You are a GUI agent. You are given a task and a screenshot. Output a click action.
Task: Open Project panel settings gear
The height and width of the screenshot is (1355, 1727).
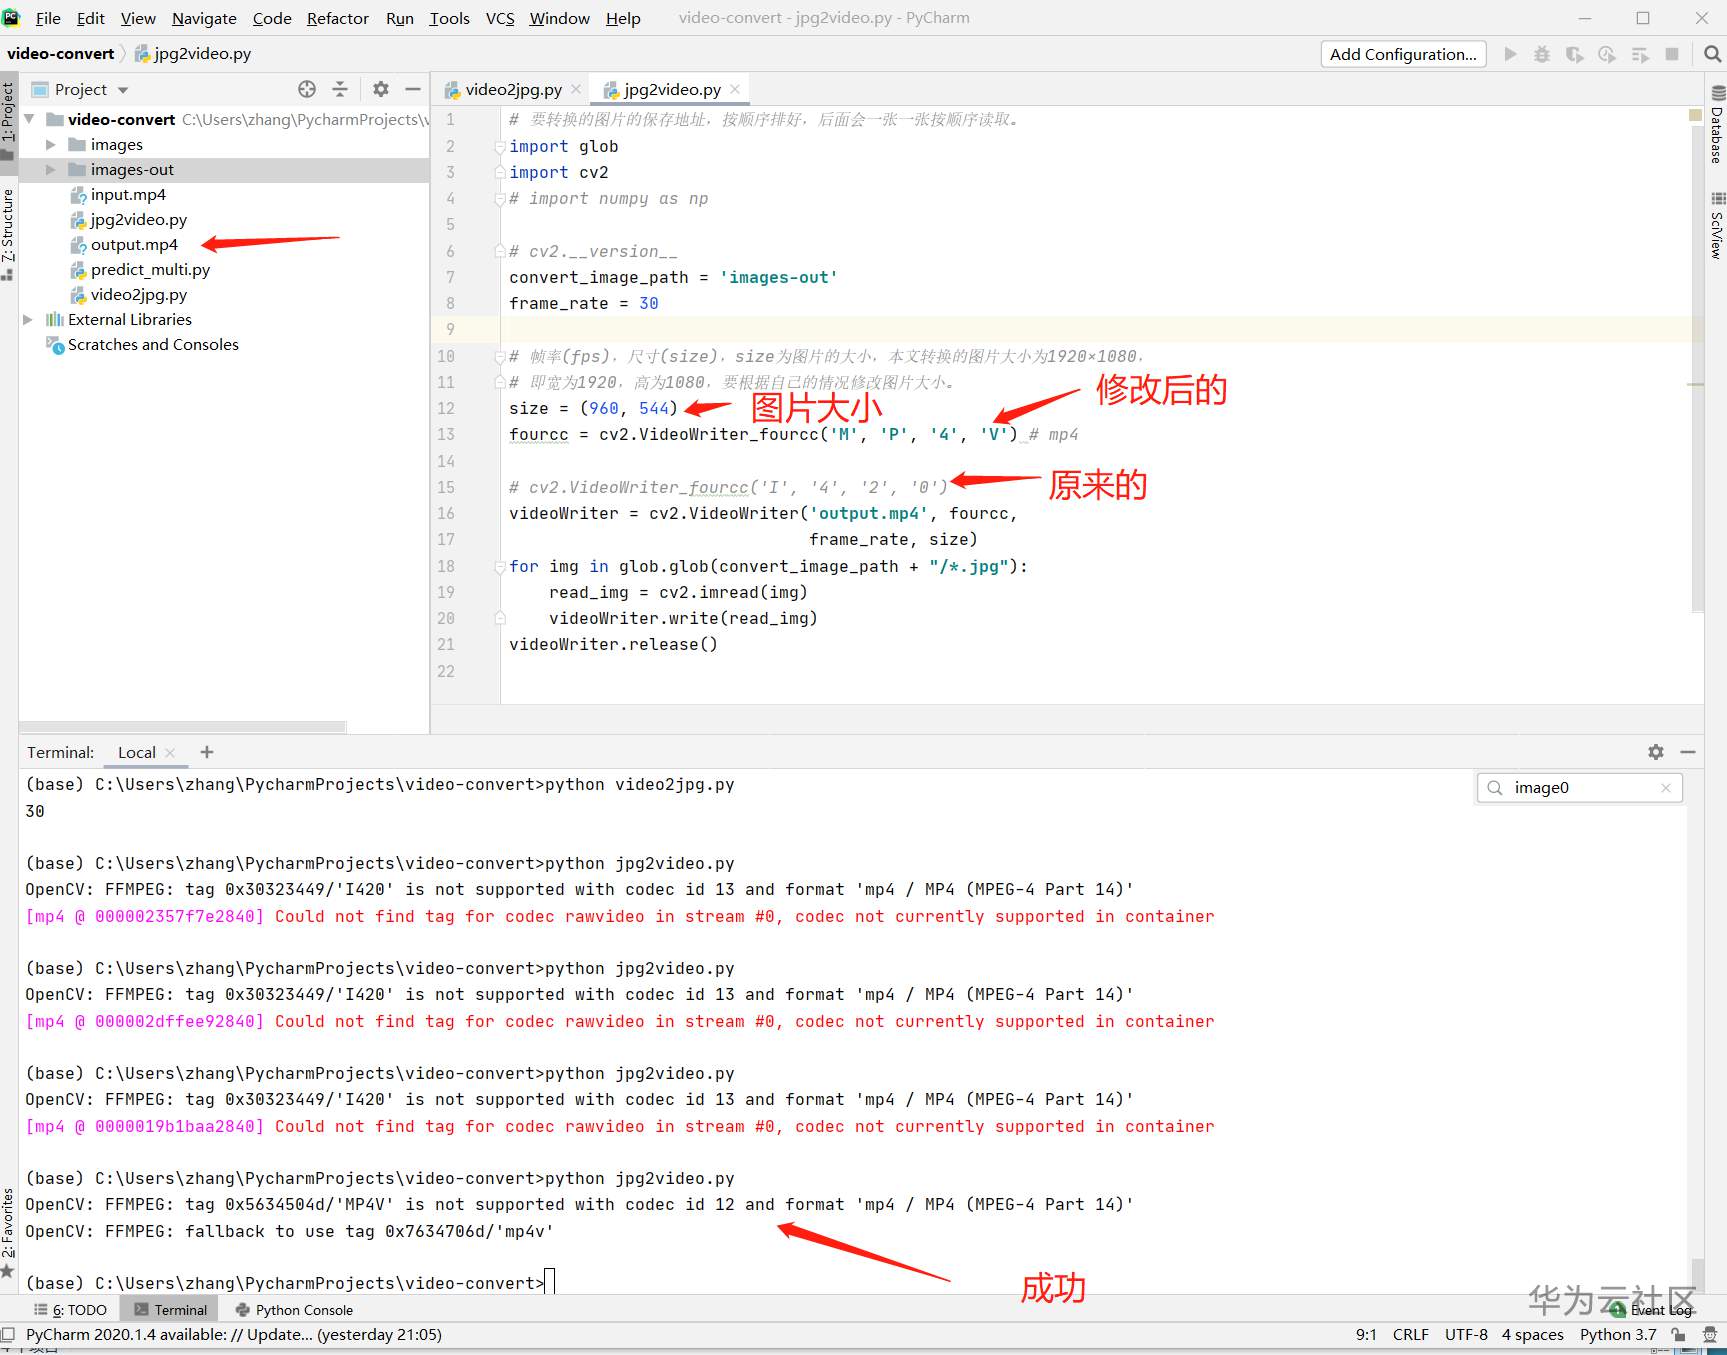380,89
